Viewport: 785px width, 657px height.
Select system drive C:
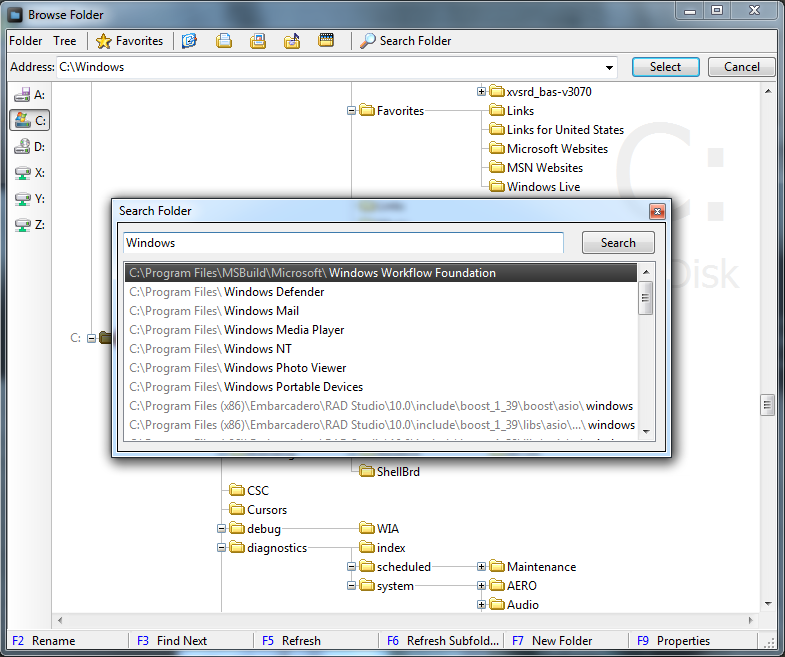(x=29, y=120)
